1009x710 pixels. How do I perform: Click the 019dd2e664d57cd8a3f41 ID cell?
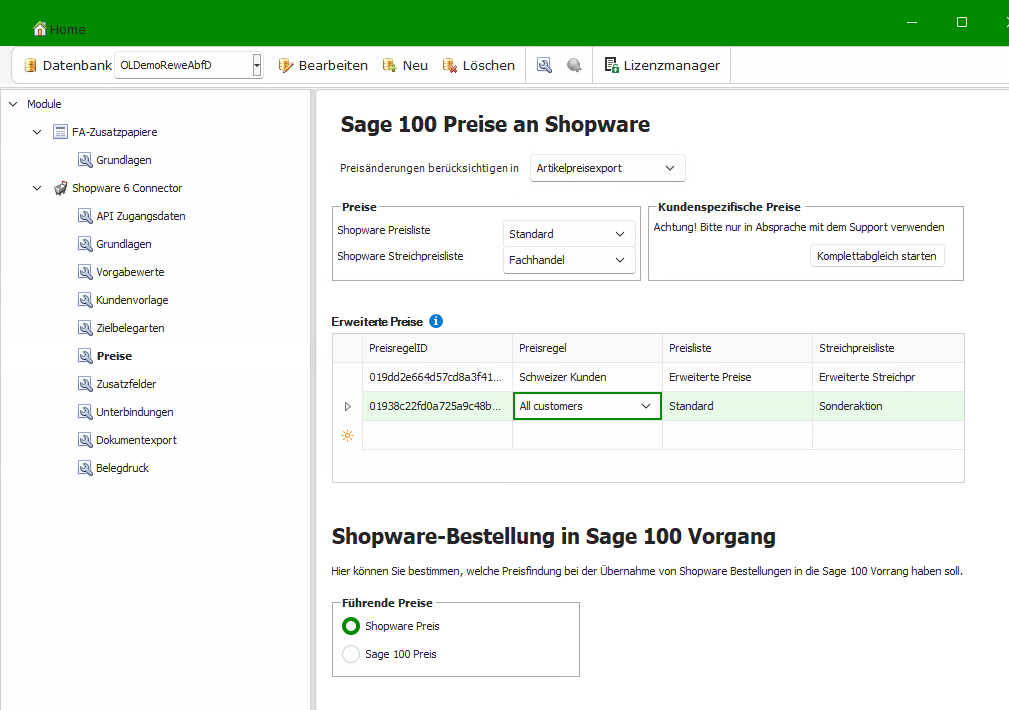coord(437,377)
